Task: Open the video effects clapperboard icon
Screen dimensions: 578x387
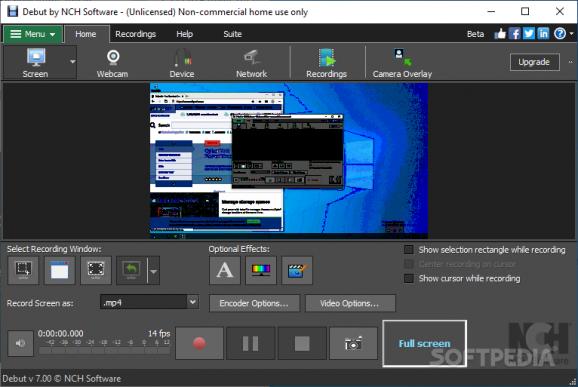Action: click(297, 271)
